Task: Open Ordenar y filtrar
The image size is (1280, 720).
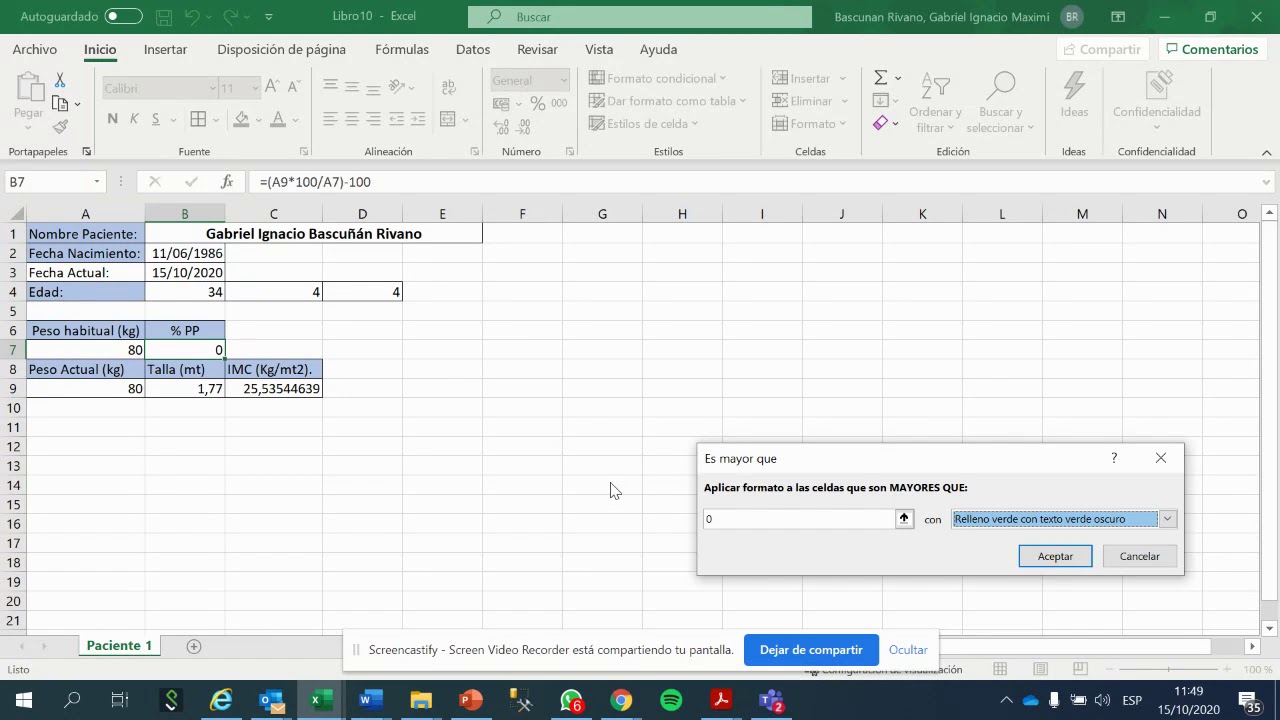Action: pyautogui.click(x=935, y=103)
